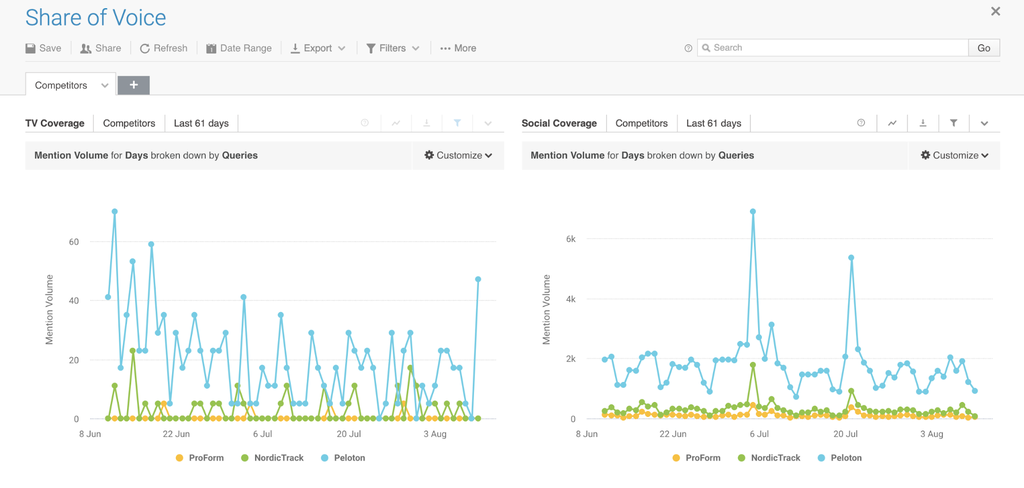
Task: Add a new tab with the plus button
Action: [x=133, y=86]
